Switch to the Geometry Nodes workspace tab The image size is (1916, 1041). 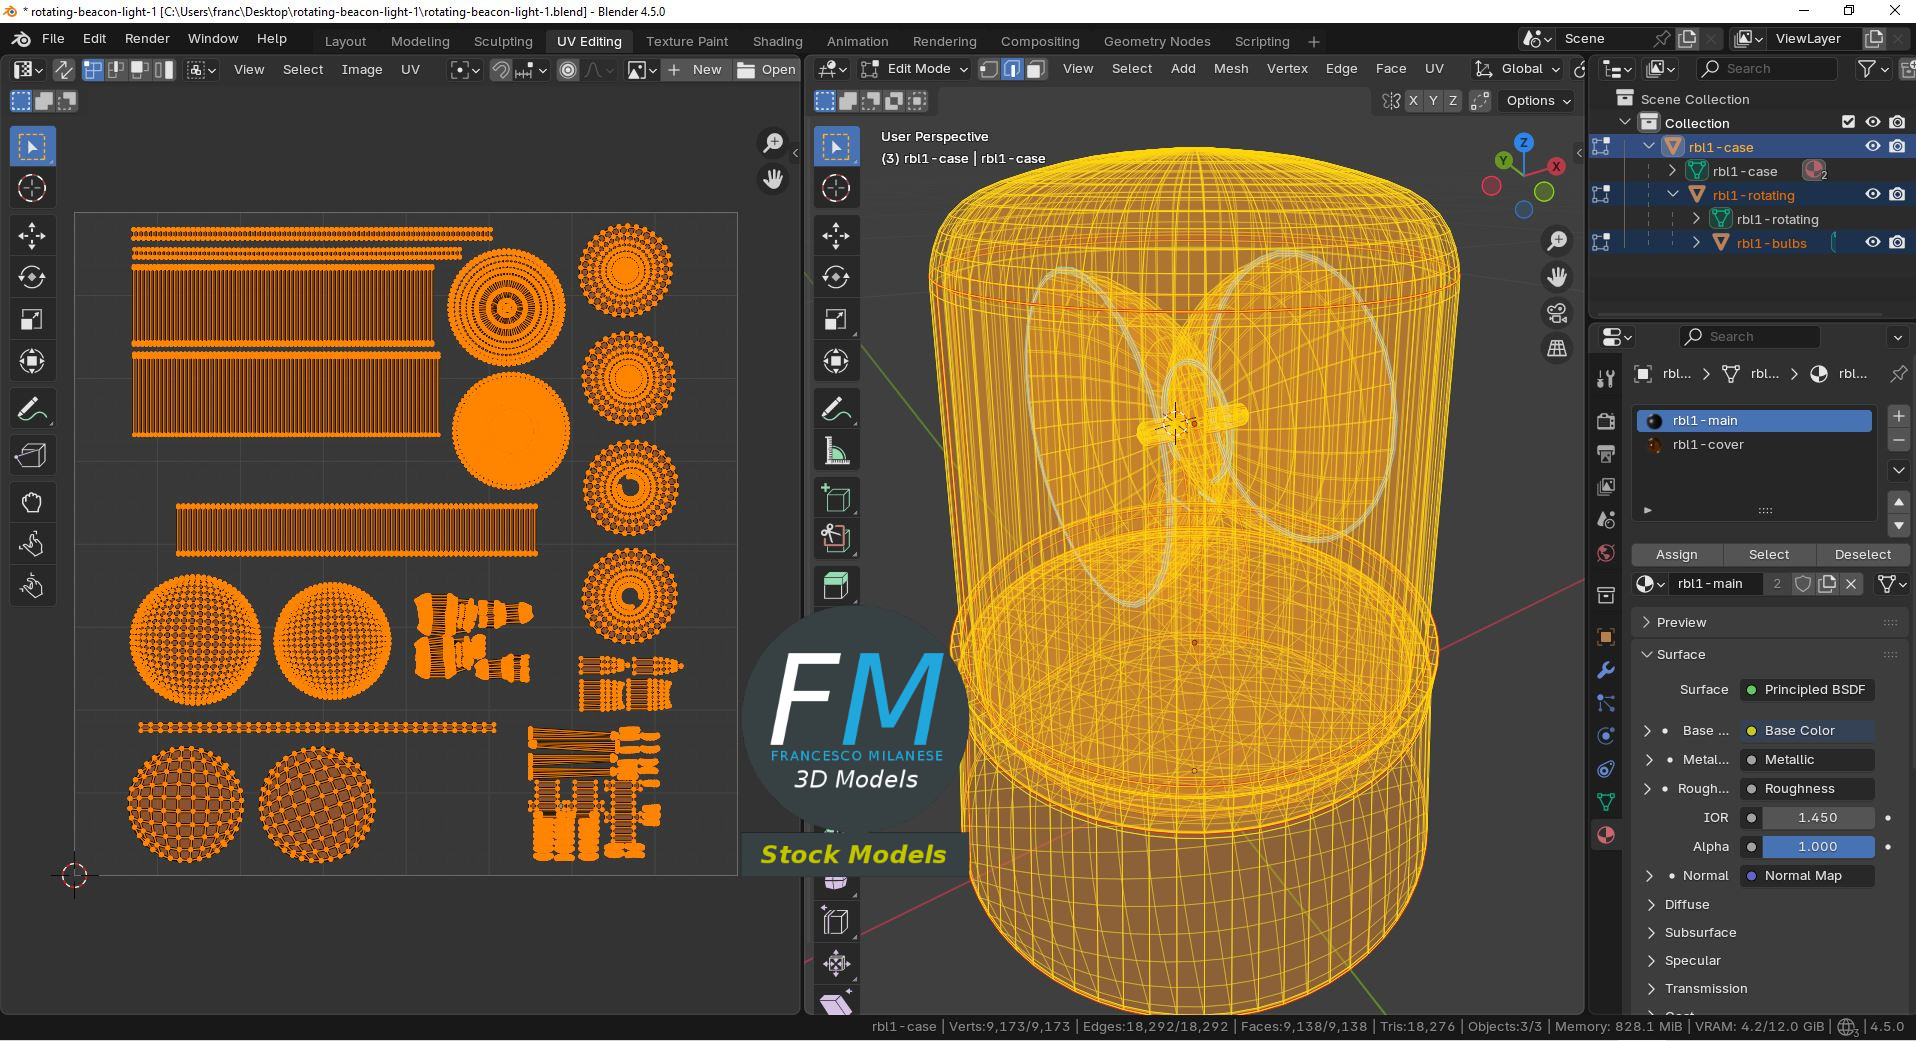click(1157, 41)
